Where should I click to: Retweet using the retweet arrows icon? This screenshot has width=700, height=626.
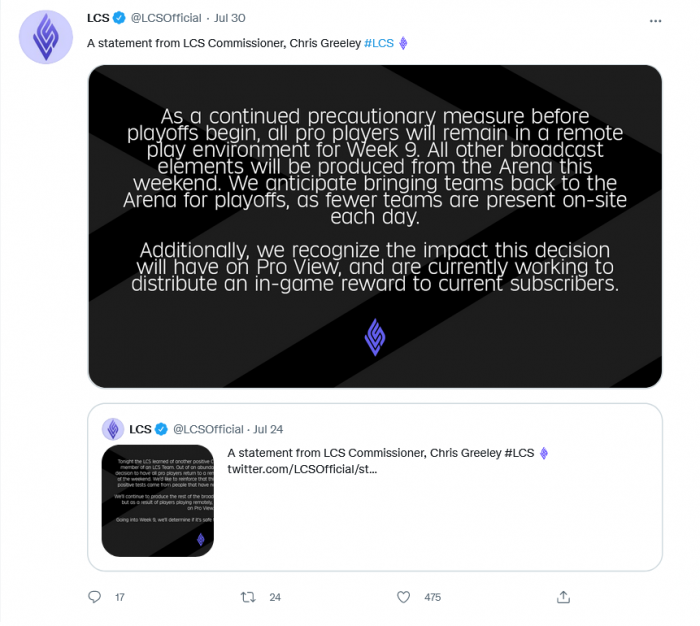[x=249, y=597]
